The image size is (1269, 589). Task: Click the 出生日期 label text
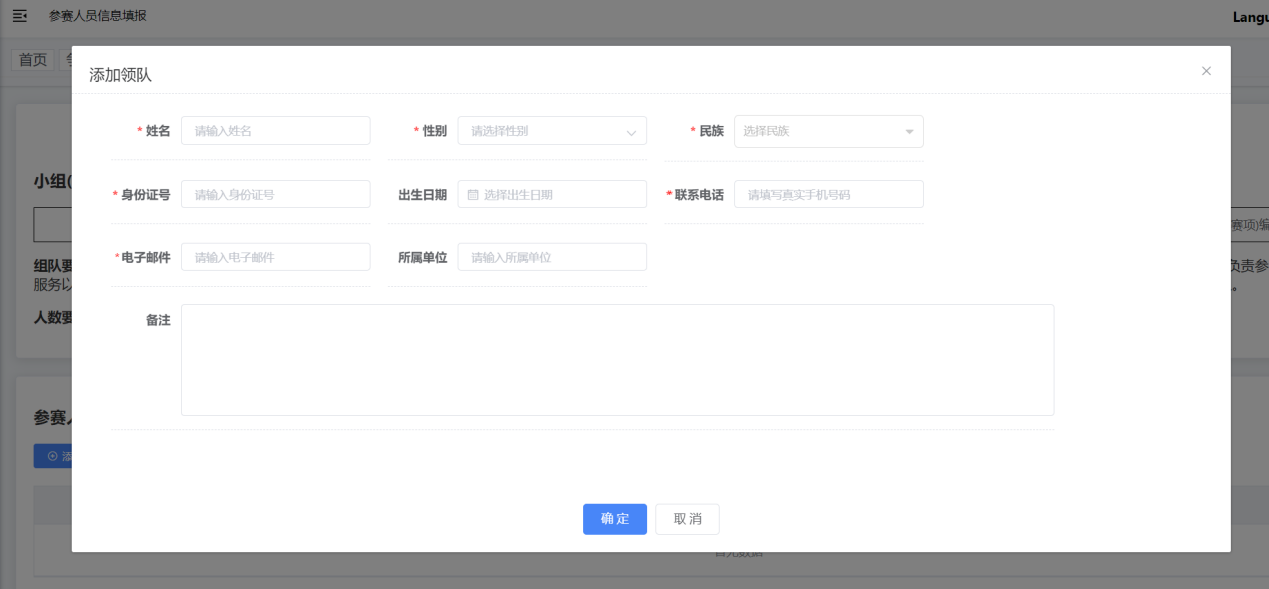[422, 195]
